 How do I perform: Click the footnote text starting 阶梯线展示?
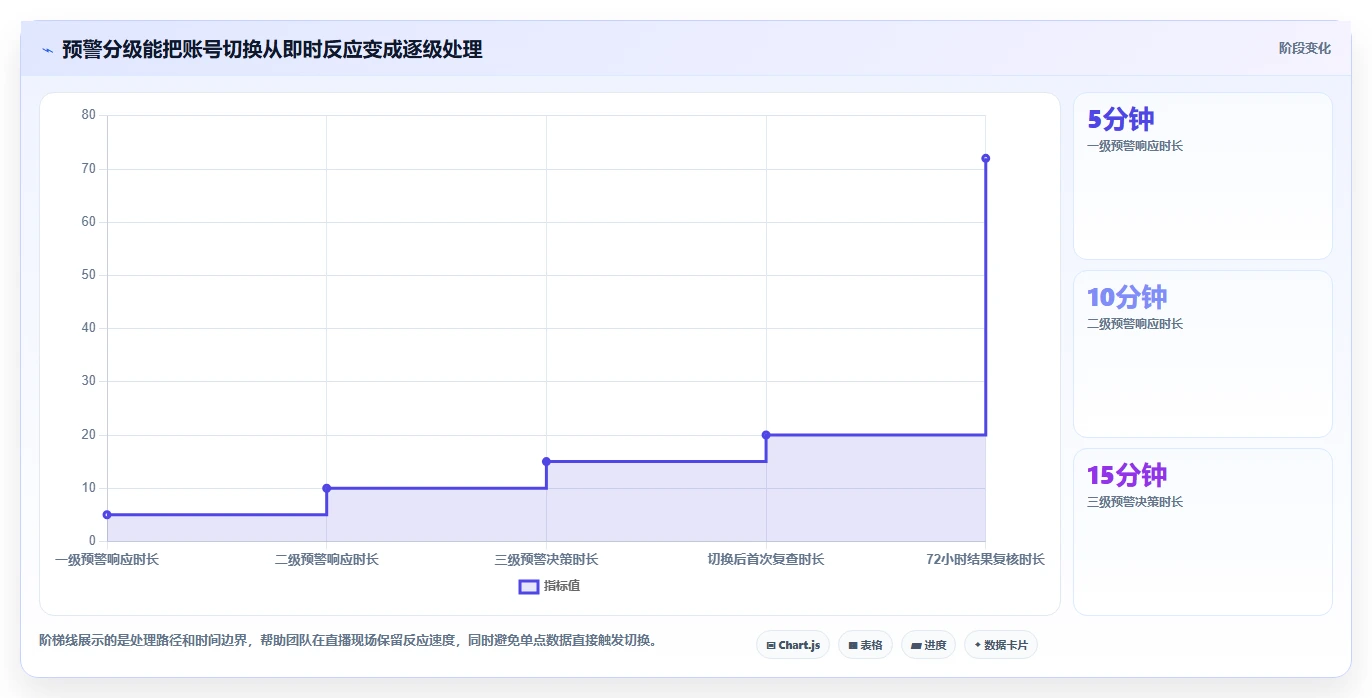pyautogui.click(x=350, y=640)
